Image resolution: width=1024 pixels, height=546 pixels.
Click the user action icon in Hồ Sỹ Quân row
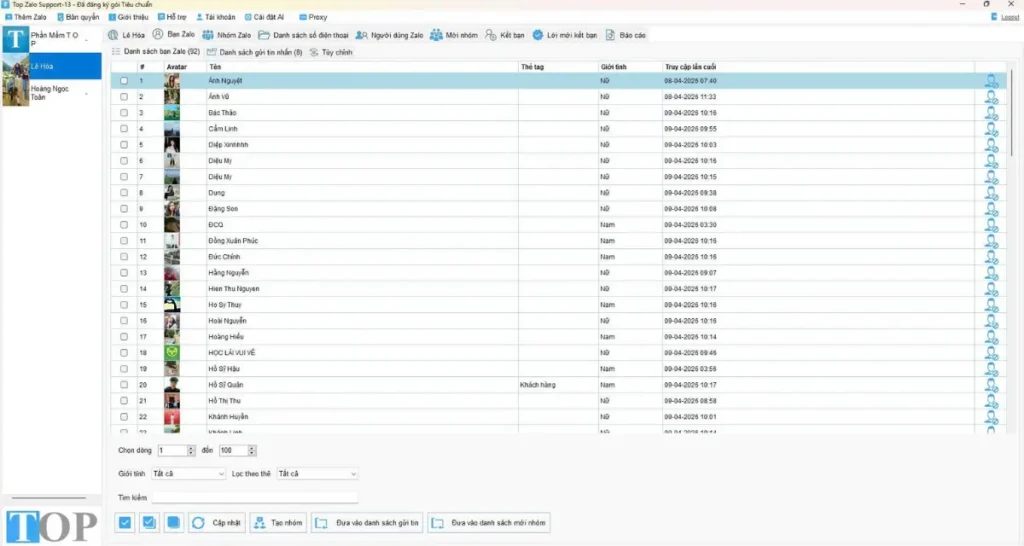pos(991,385)
